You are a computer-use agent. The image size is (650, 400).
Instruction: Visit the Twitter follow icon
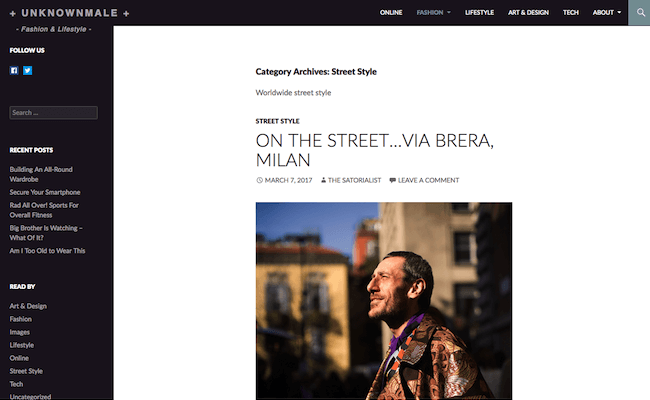click(x=27, y=70)
